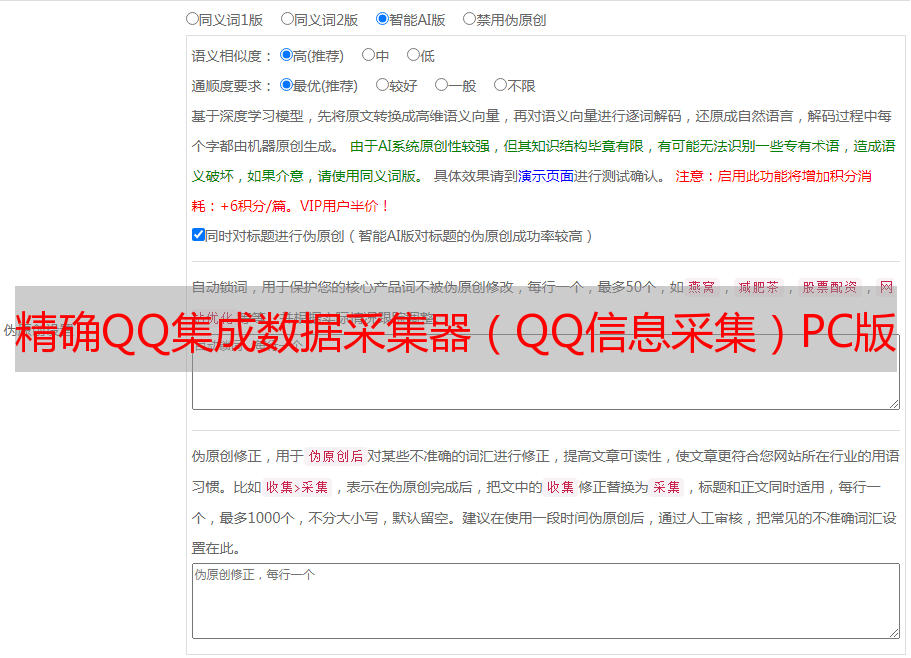Toggle the 同时对标题进行伪原创 checkbox
This screenshot has width=911, height=658.
pos(198,235)
